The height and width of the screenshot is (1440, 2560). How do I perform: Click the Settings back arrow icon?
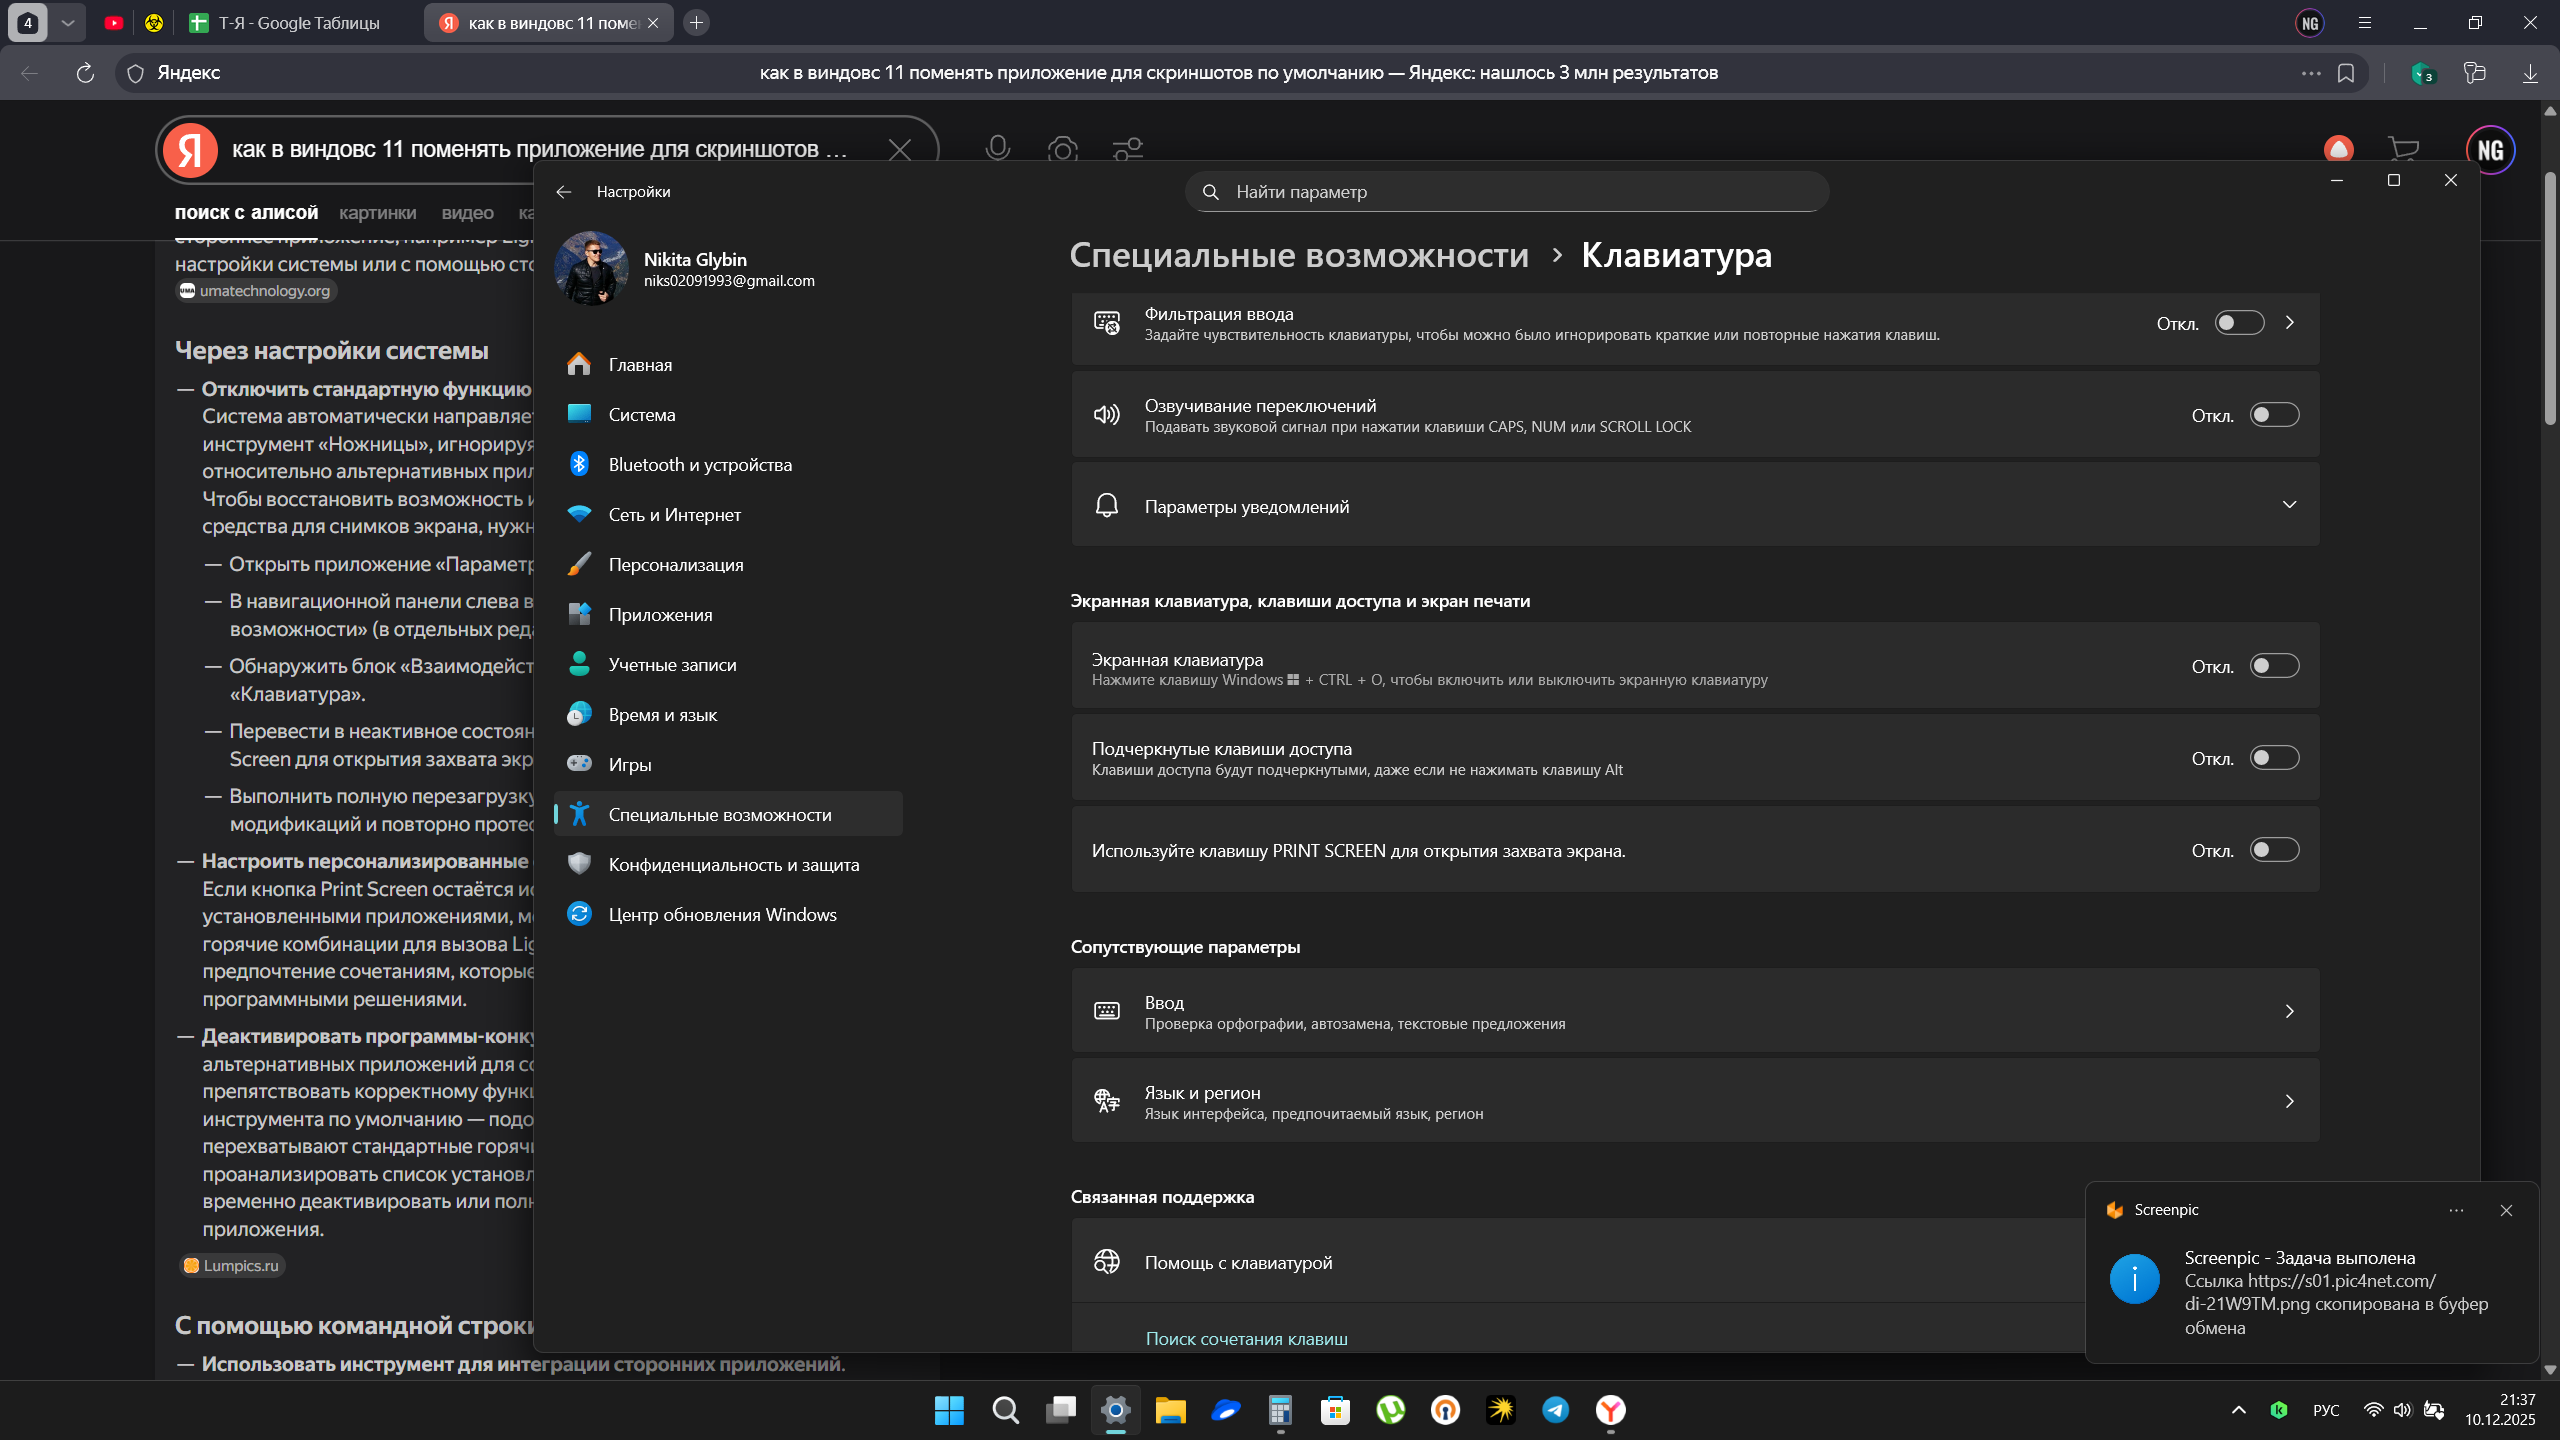coord(564,192)
